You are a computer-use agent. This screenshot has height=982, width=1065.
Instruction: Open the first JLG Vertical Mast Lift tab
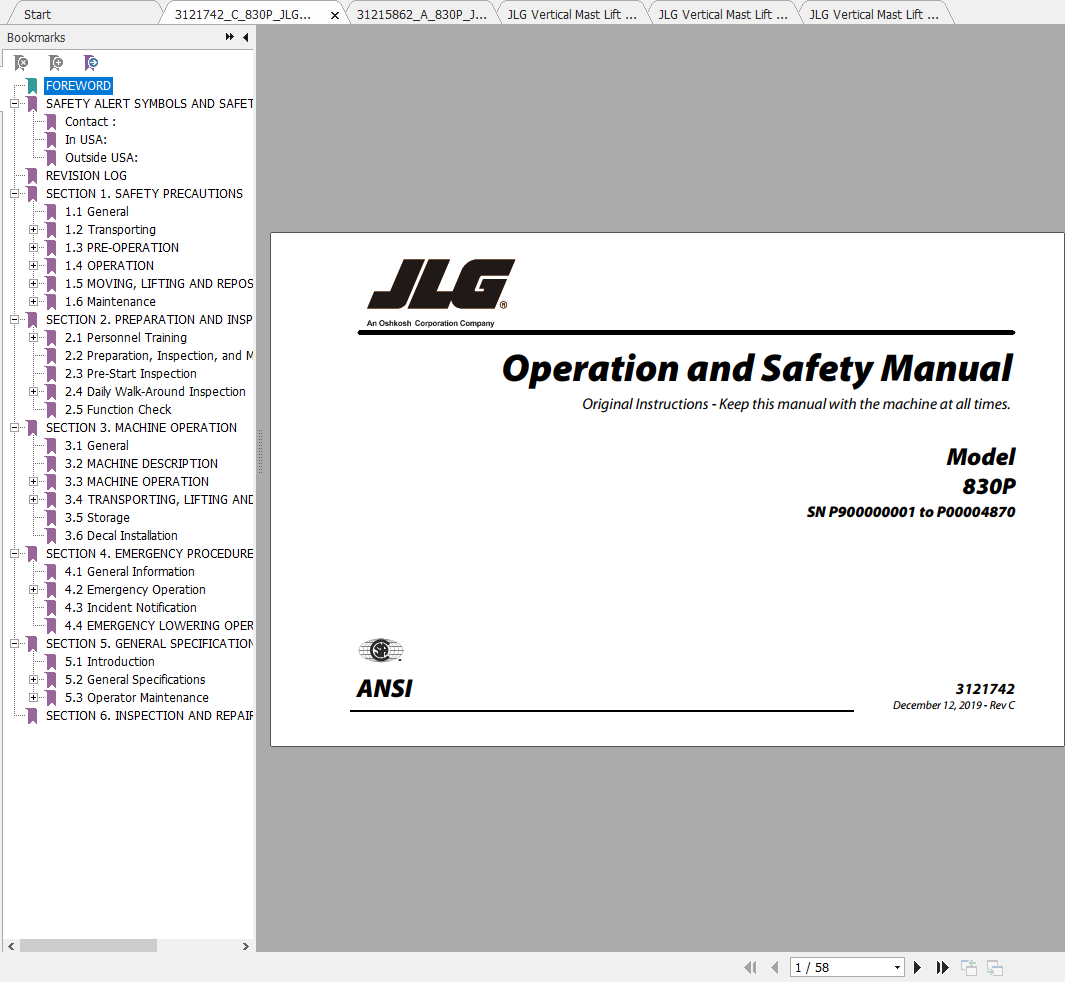point(572,14)
